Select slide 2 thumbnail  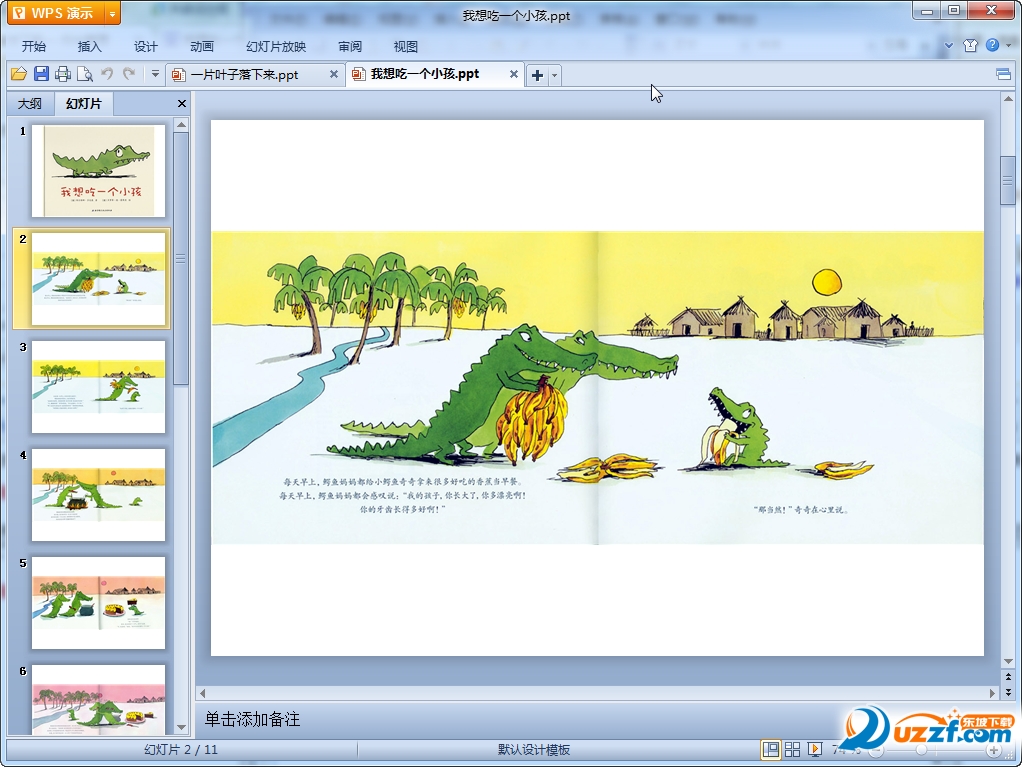coord(98,279)
